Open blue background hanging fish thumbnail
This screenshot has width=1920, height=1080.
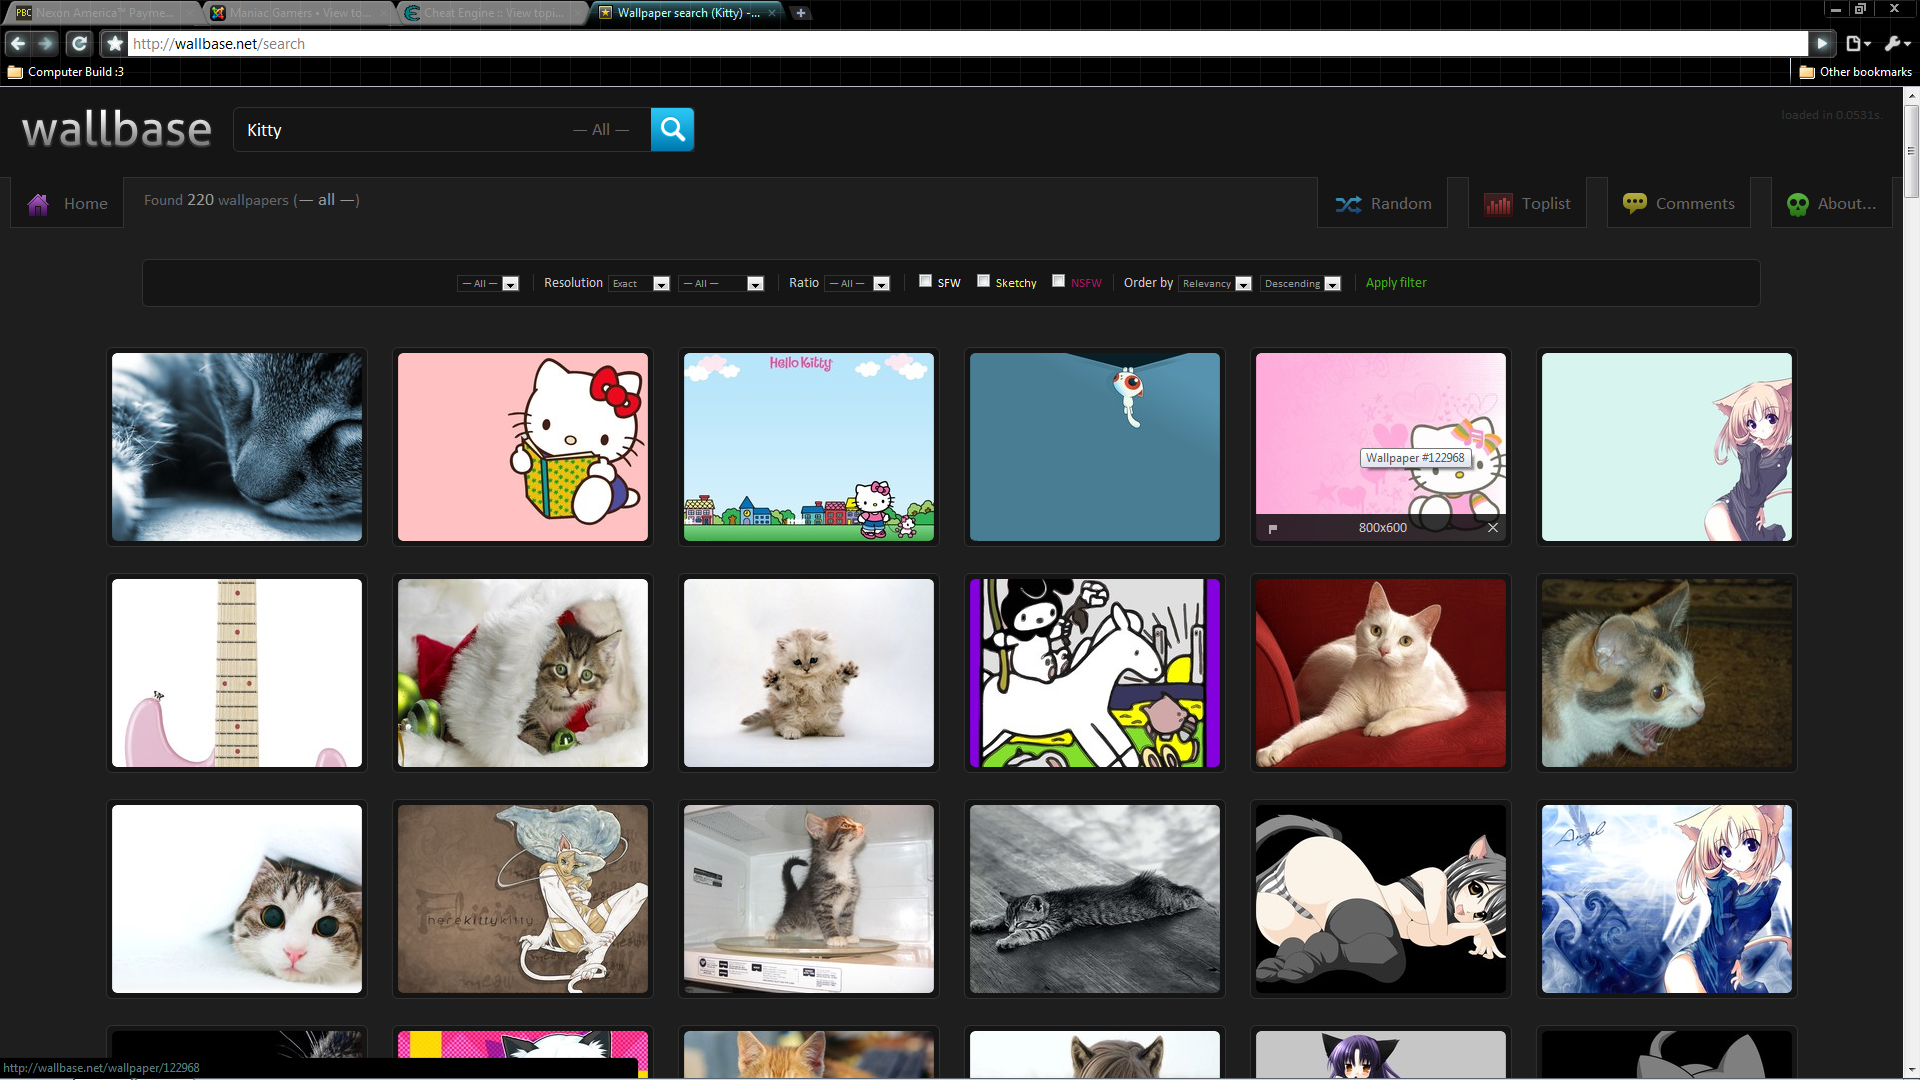point(1095,447)
